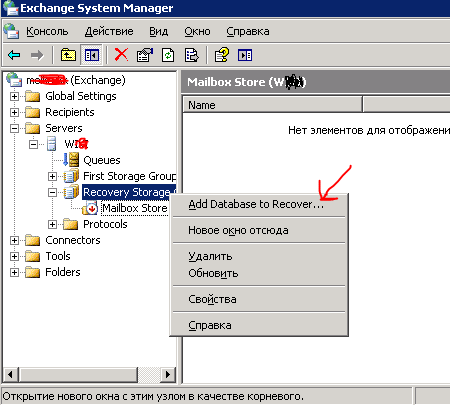Toggle the Show/Hide Console Tree button
The width and height of the screenshot is (450, 405).
[91, 55]
